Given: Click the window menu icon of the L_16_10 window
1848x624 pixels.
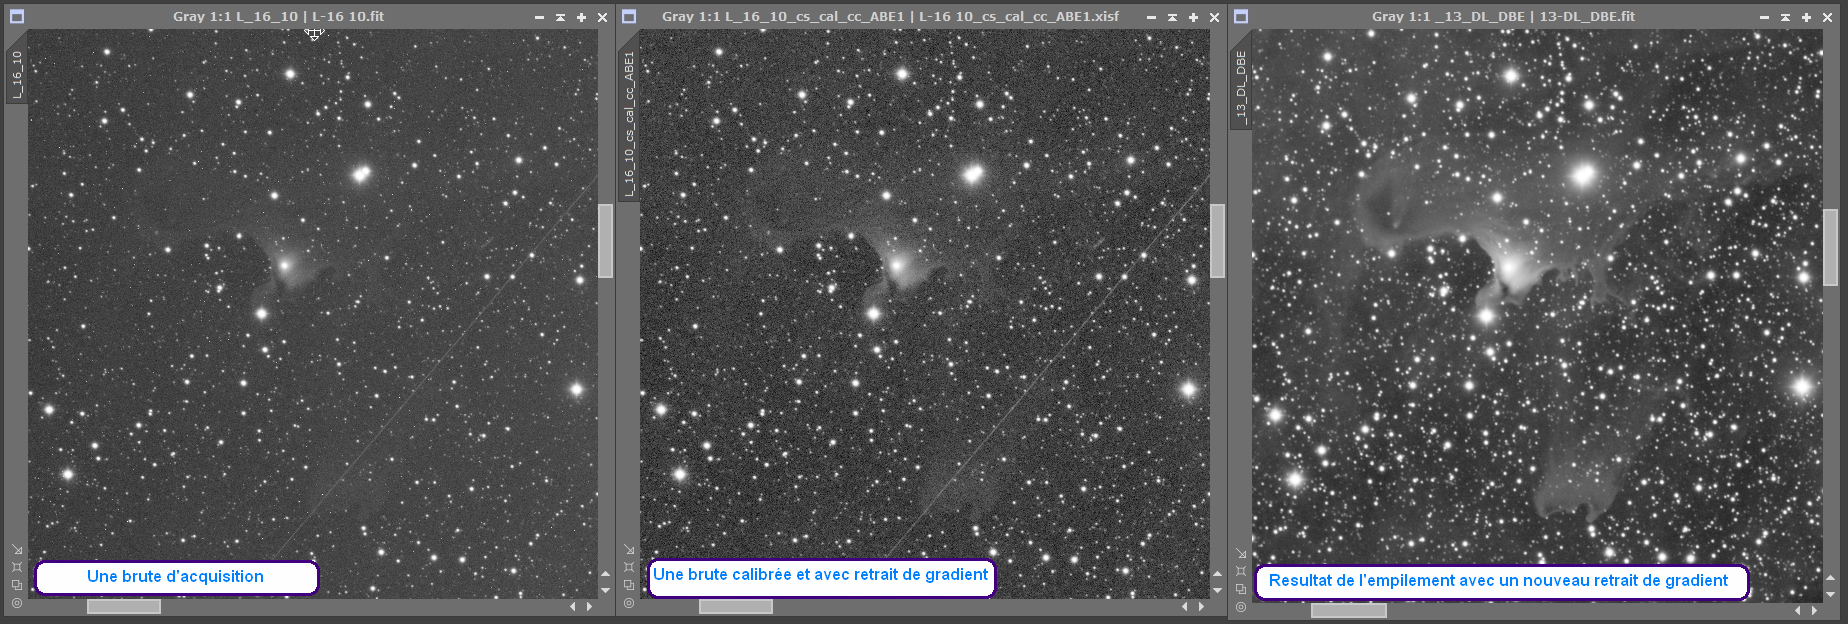Looking at the screenshot, I should [17, 17].
